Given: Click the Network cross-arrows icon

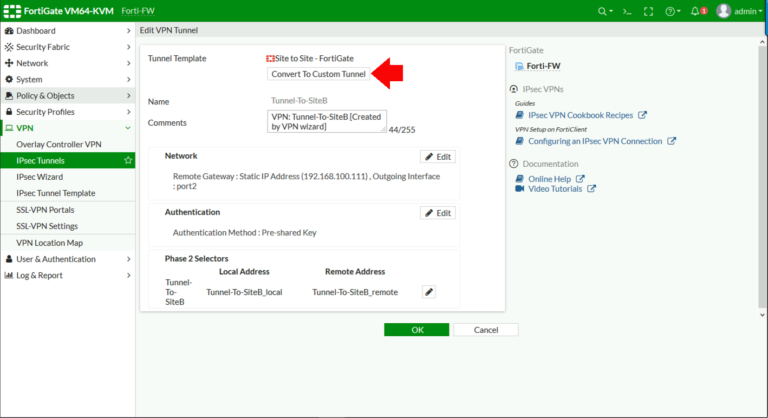Looking at the screenshot, I should click(9, 63).
